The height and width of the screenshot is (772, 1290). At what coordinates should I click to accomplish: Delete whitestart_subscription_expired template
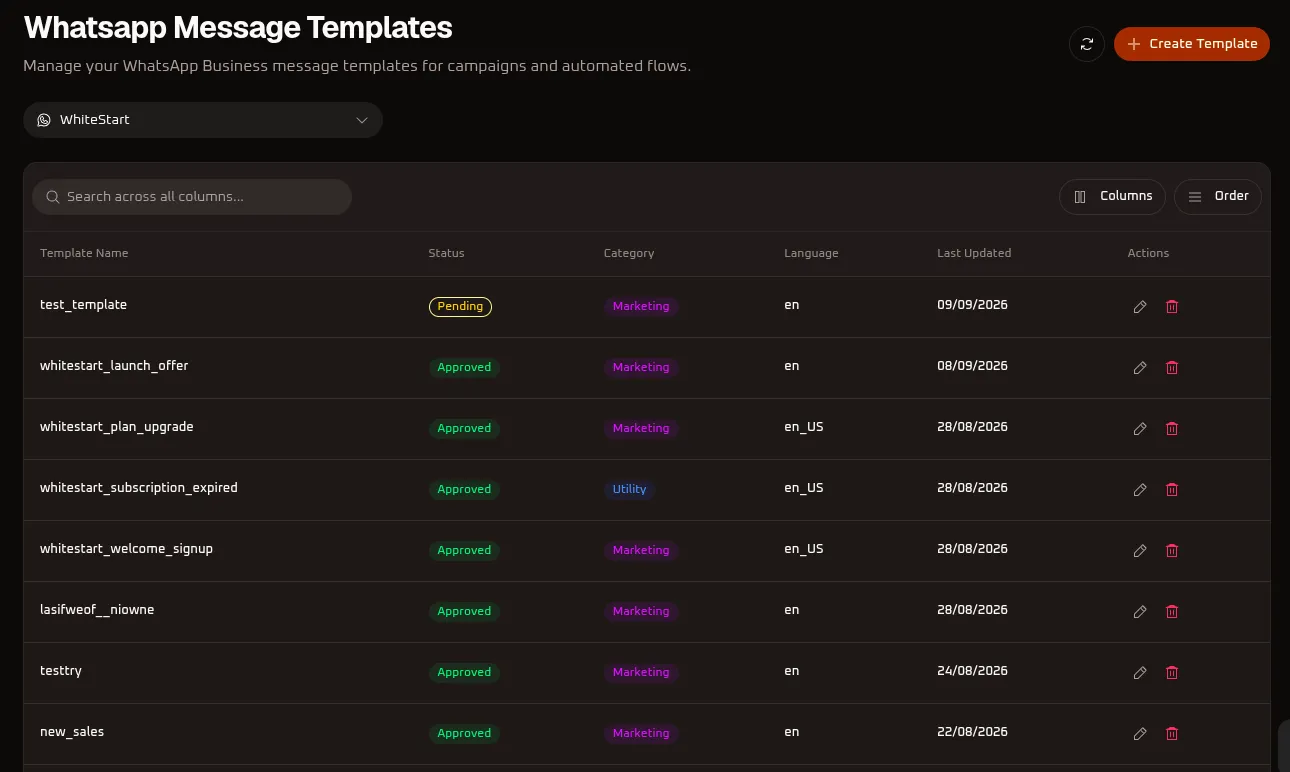tap(1172, 490)
